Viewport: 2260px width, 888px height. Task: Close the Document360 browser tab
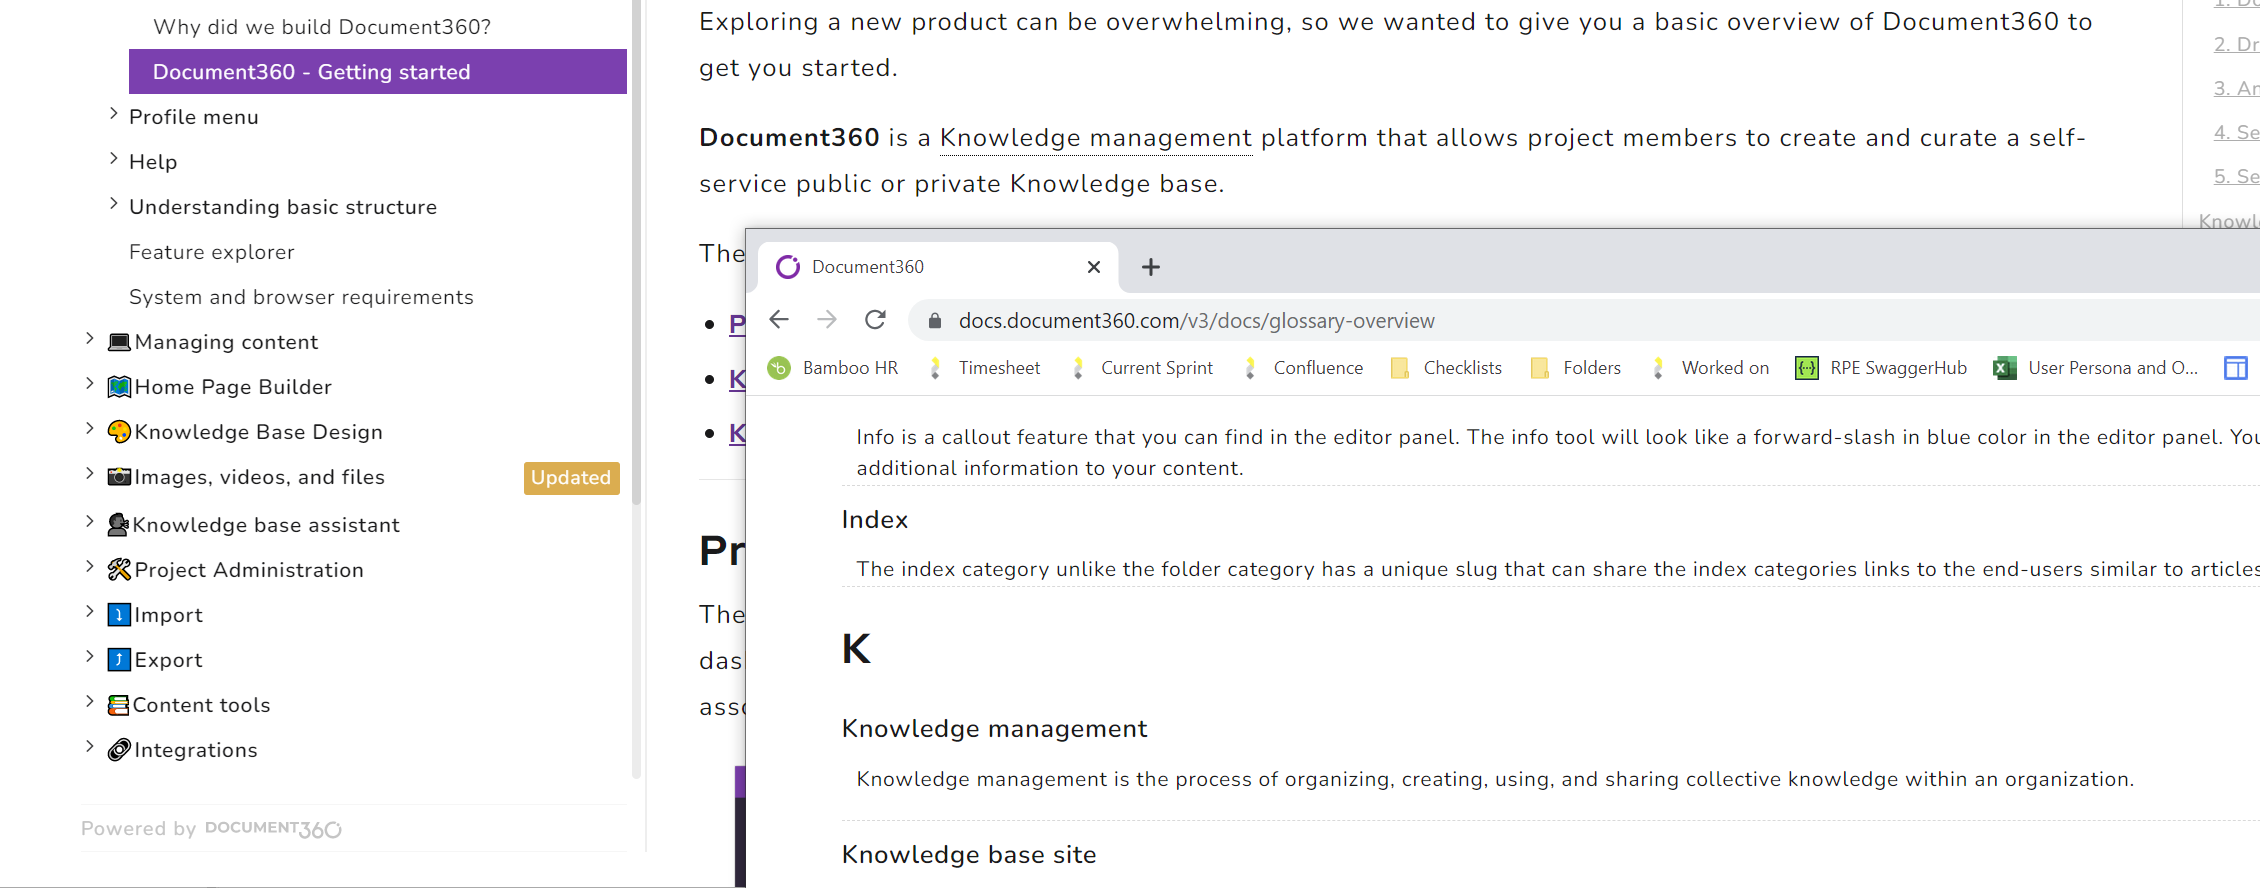click(1094, 267)
